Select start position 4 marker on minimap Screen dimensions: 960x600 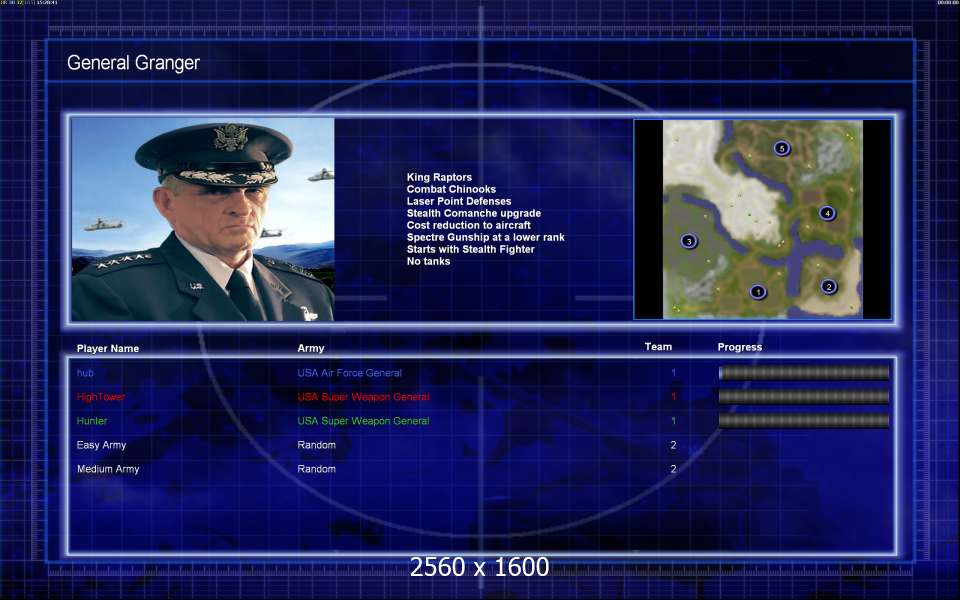point(827,213)
